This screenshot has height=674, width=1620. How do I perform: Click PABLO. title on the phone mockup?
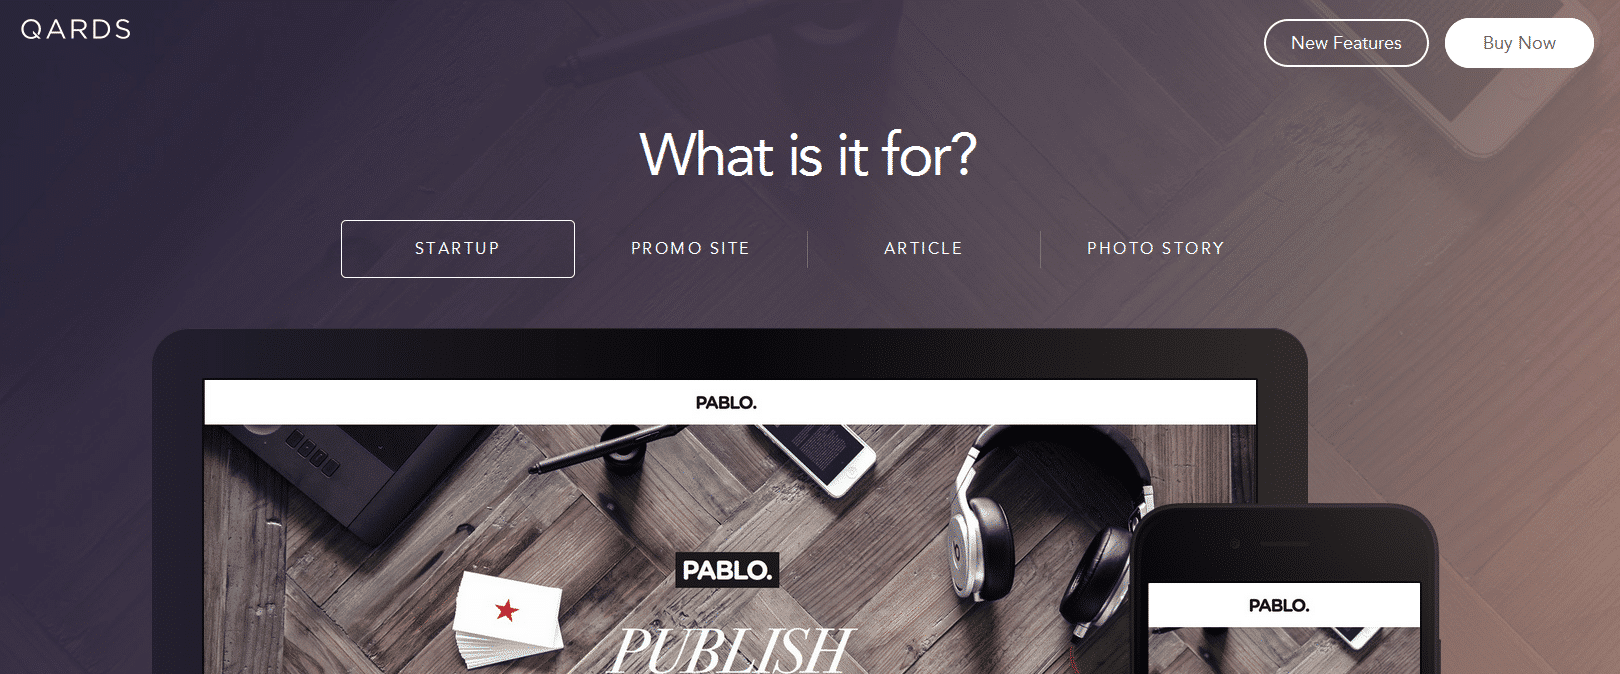click(1279, 606)
